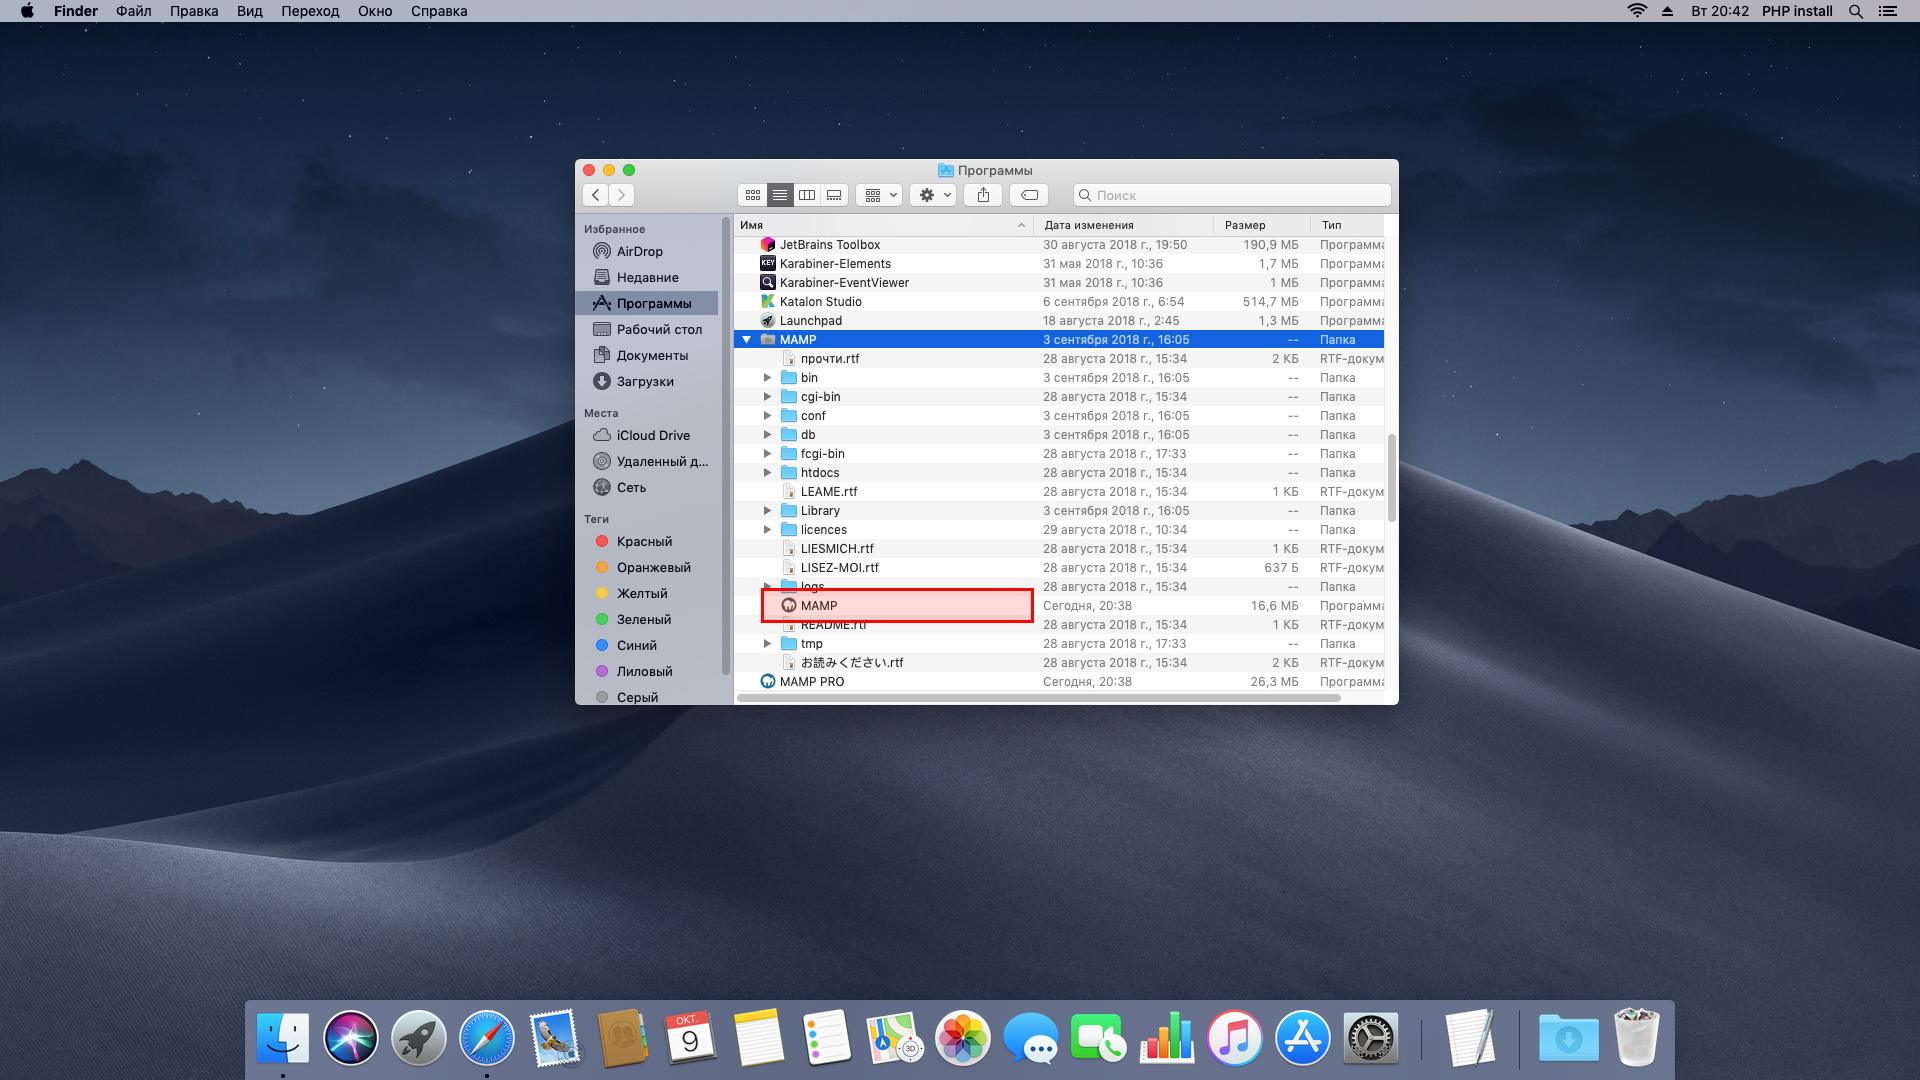
Task: Switch Finder to column view
Action: (x=807, y=195)
